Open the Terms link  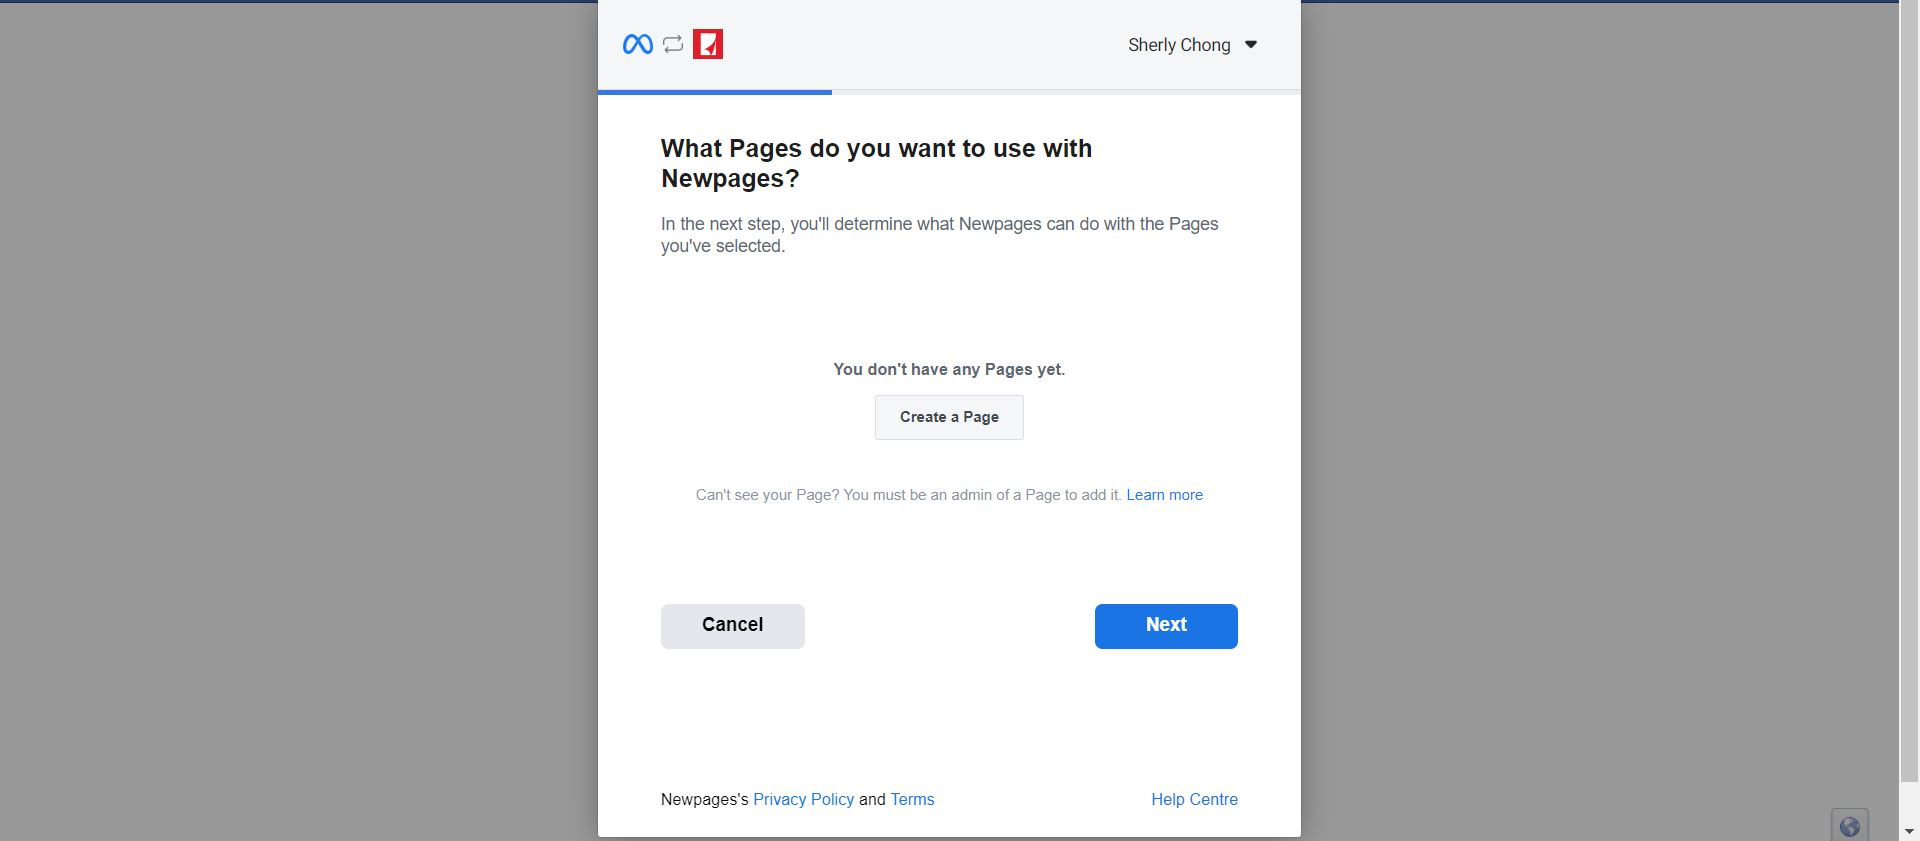click(x=912, y=799)
